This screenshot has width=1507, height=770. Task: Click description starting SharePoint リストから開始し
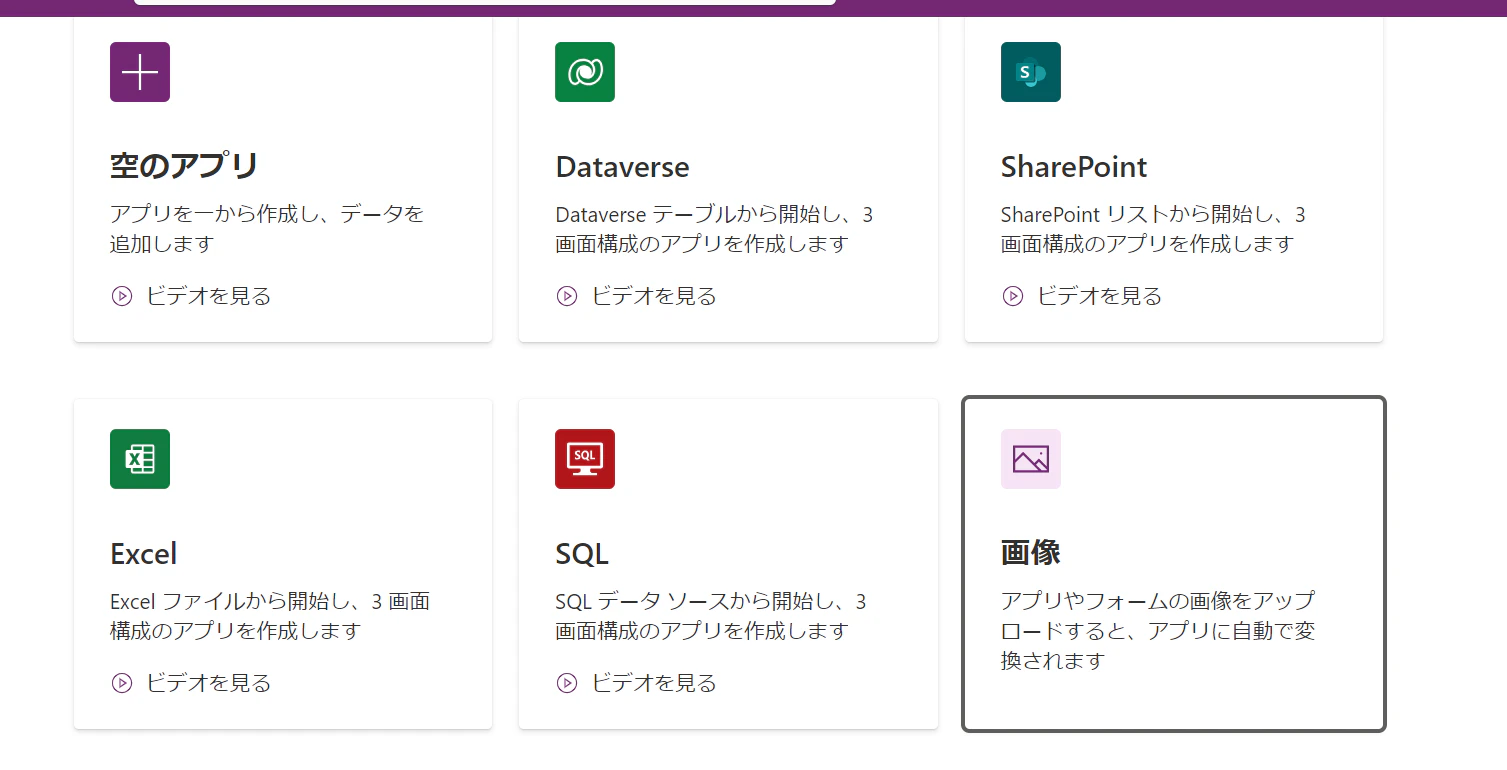pyautogui.click(x=1153, y=229)
